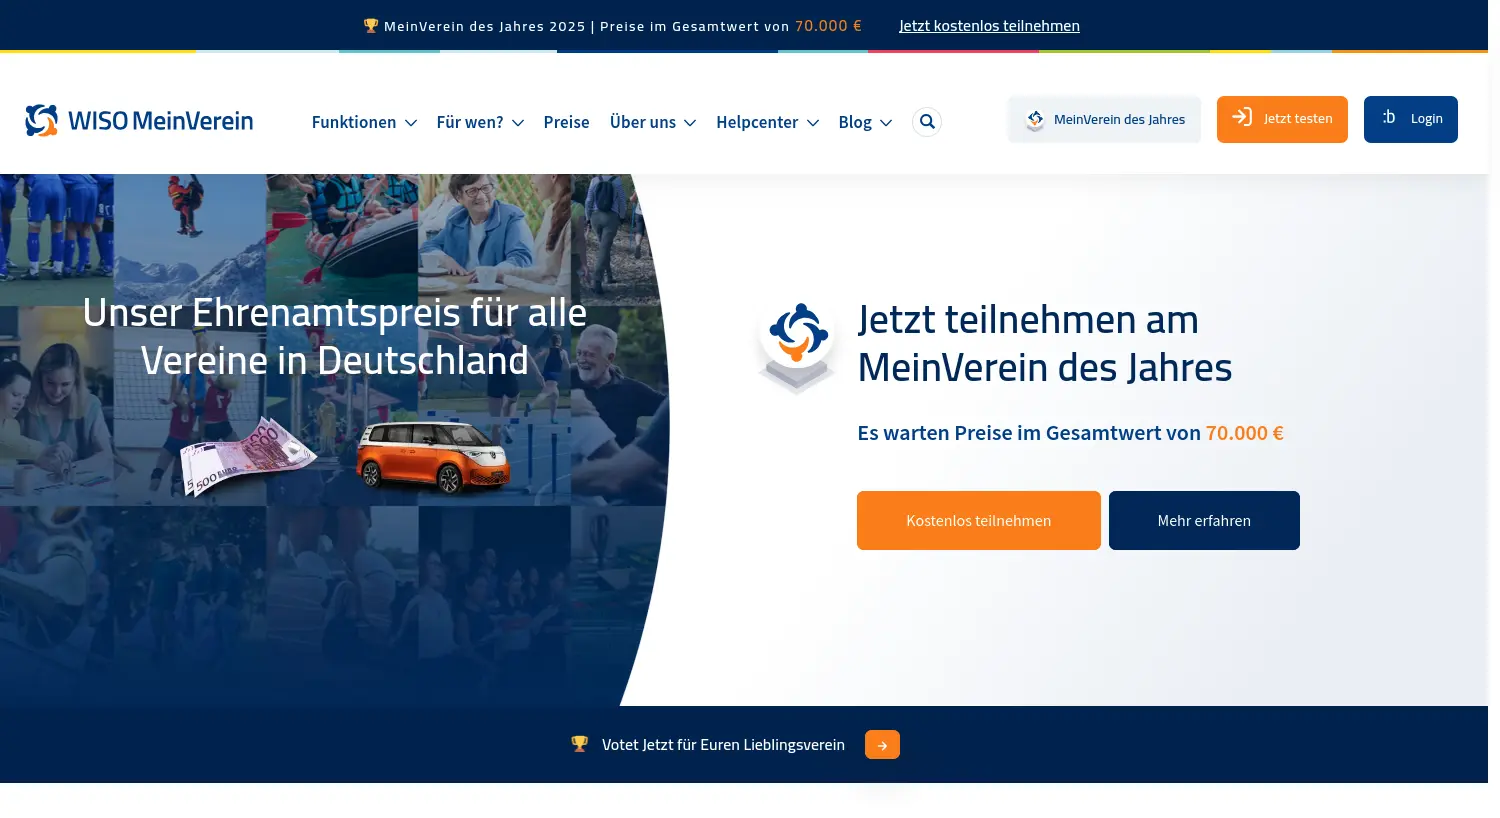Click the award icon in MeinVerein des Jahres button
Image resolution: width=1500 pixels, height=818 pixels.
1035,120
